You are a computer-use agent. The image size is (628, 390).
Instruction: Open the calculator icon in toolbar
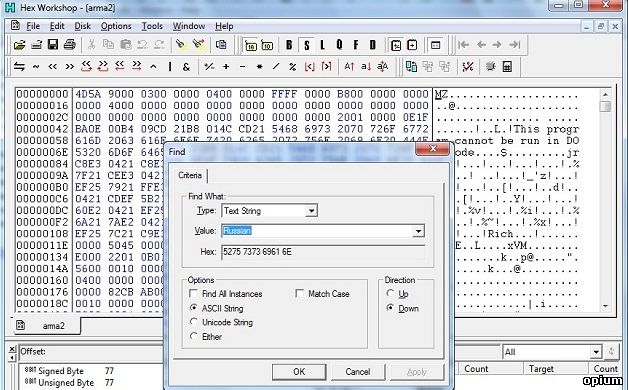(507, 66)
